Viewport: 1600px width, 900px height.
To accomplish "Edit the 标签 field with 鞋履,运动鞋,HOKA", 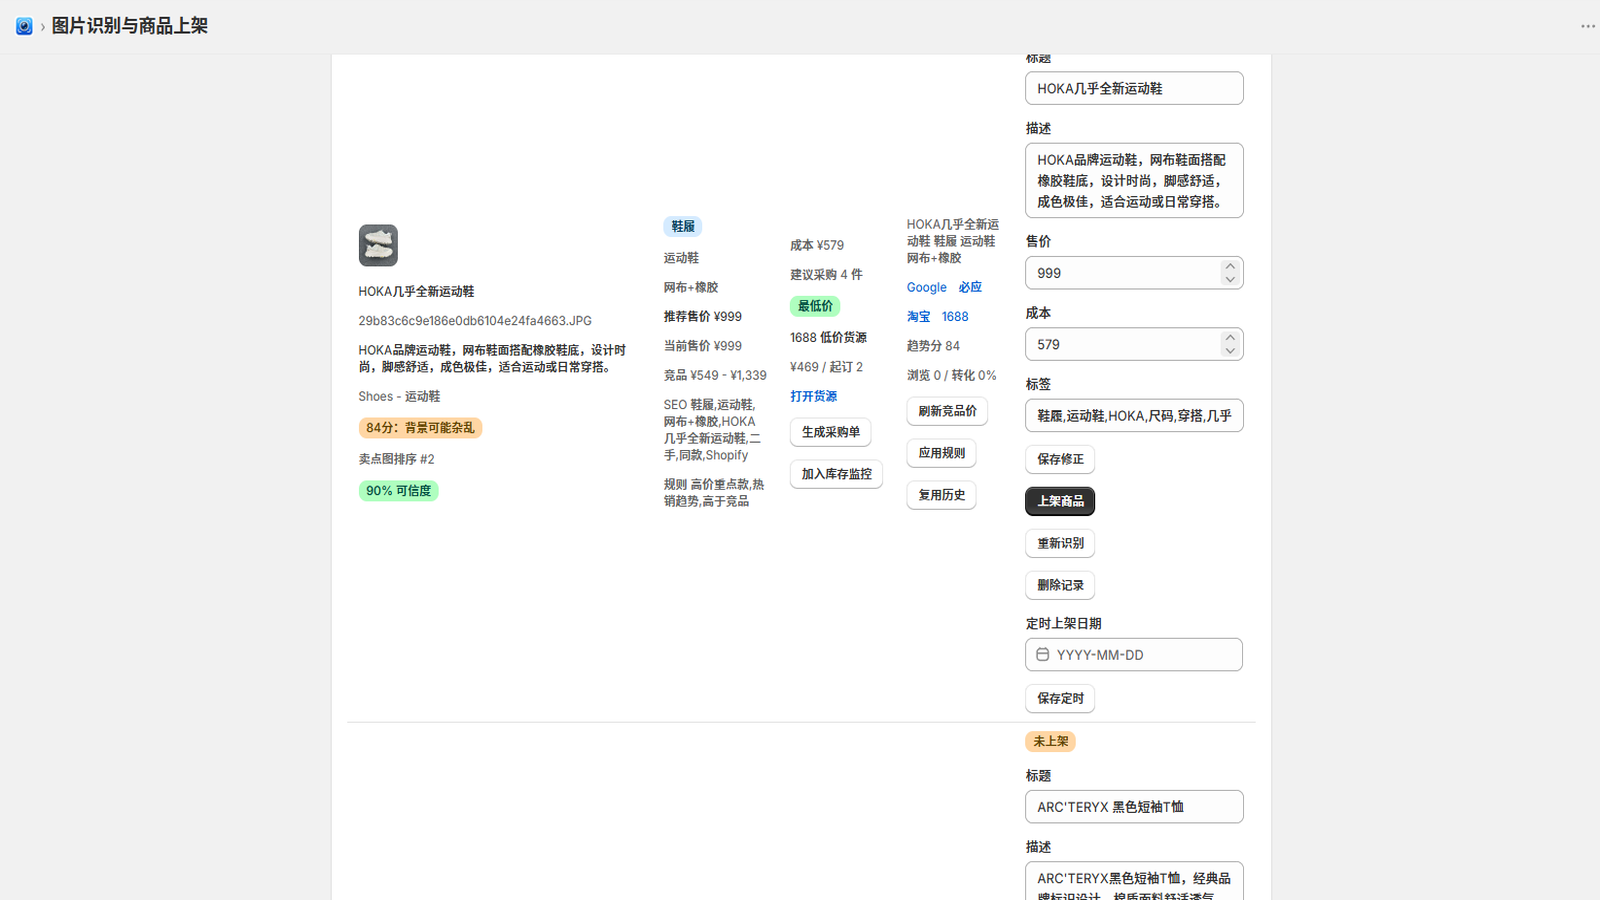I will [x=1134, y=416].
